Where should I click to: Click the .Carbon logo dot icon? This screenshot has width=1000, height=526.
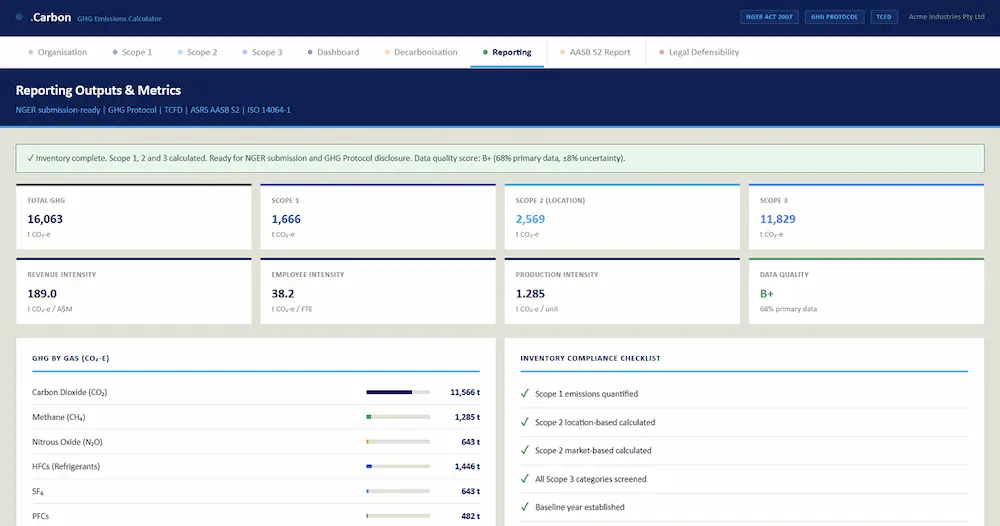click(x=19, y=17)
